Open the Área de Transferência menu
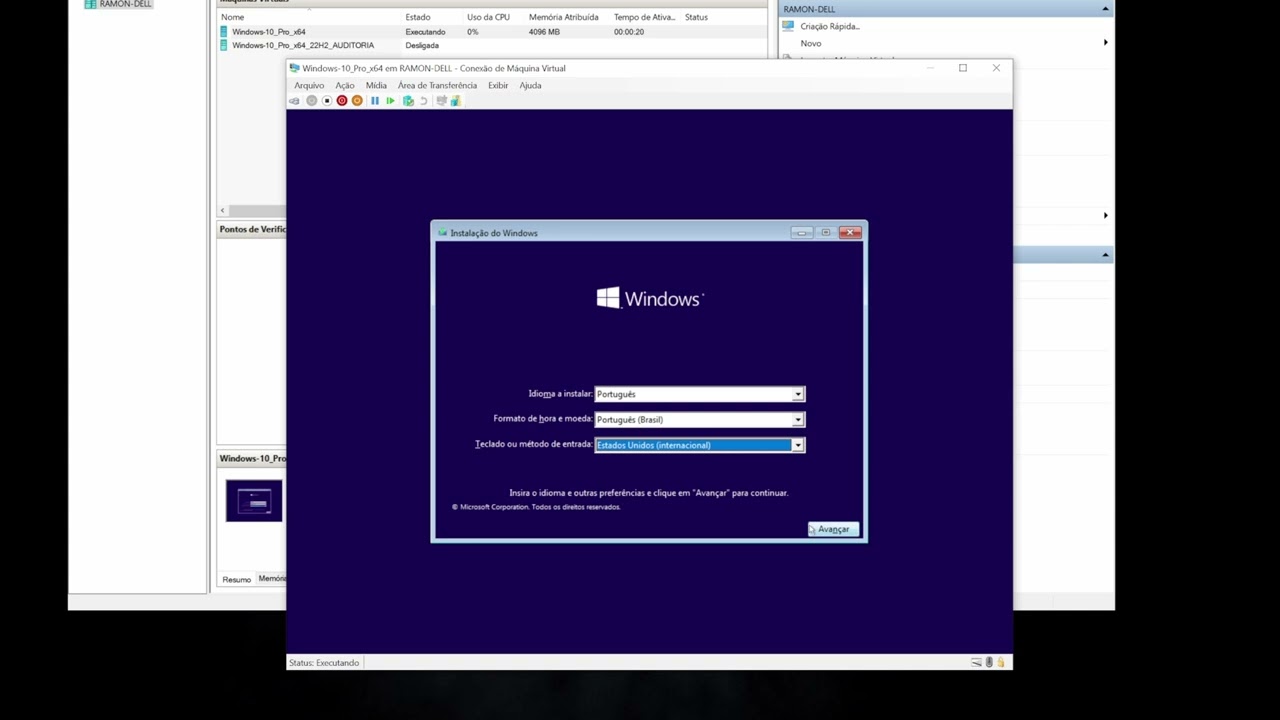Image resolution: width=1280 pixels, height=720 pixels. pos(437,85)
